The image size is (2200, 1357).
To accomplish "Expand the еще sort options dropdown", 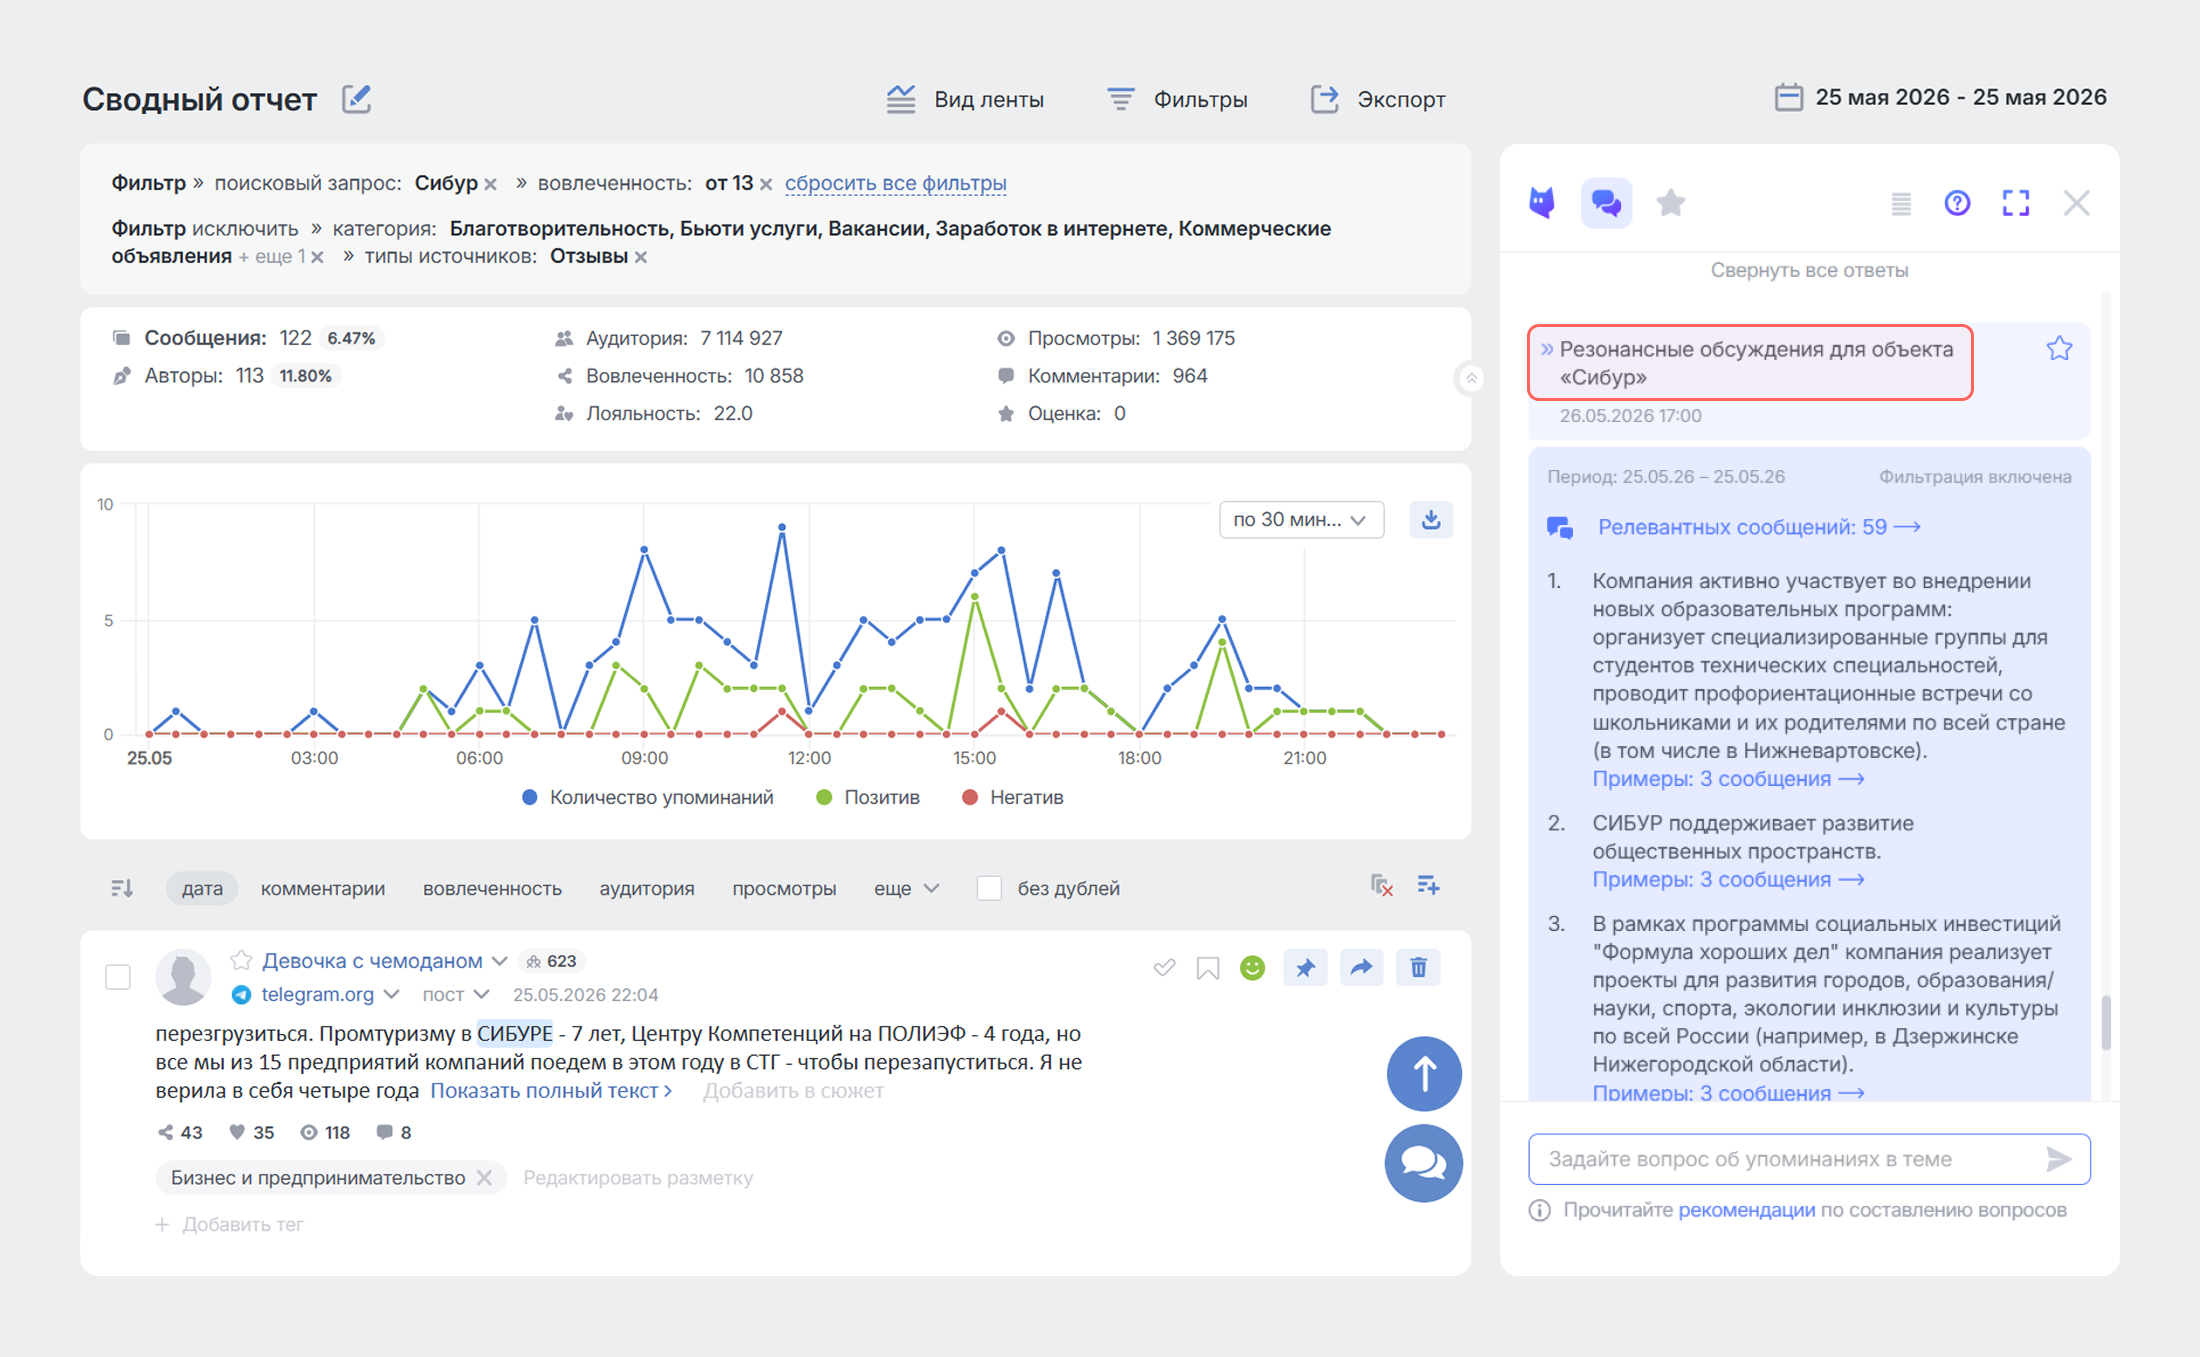I will tap(906, 888).
